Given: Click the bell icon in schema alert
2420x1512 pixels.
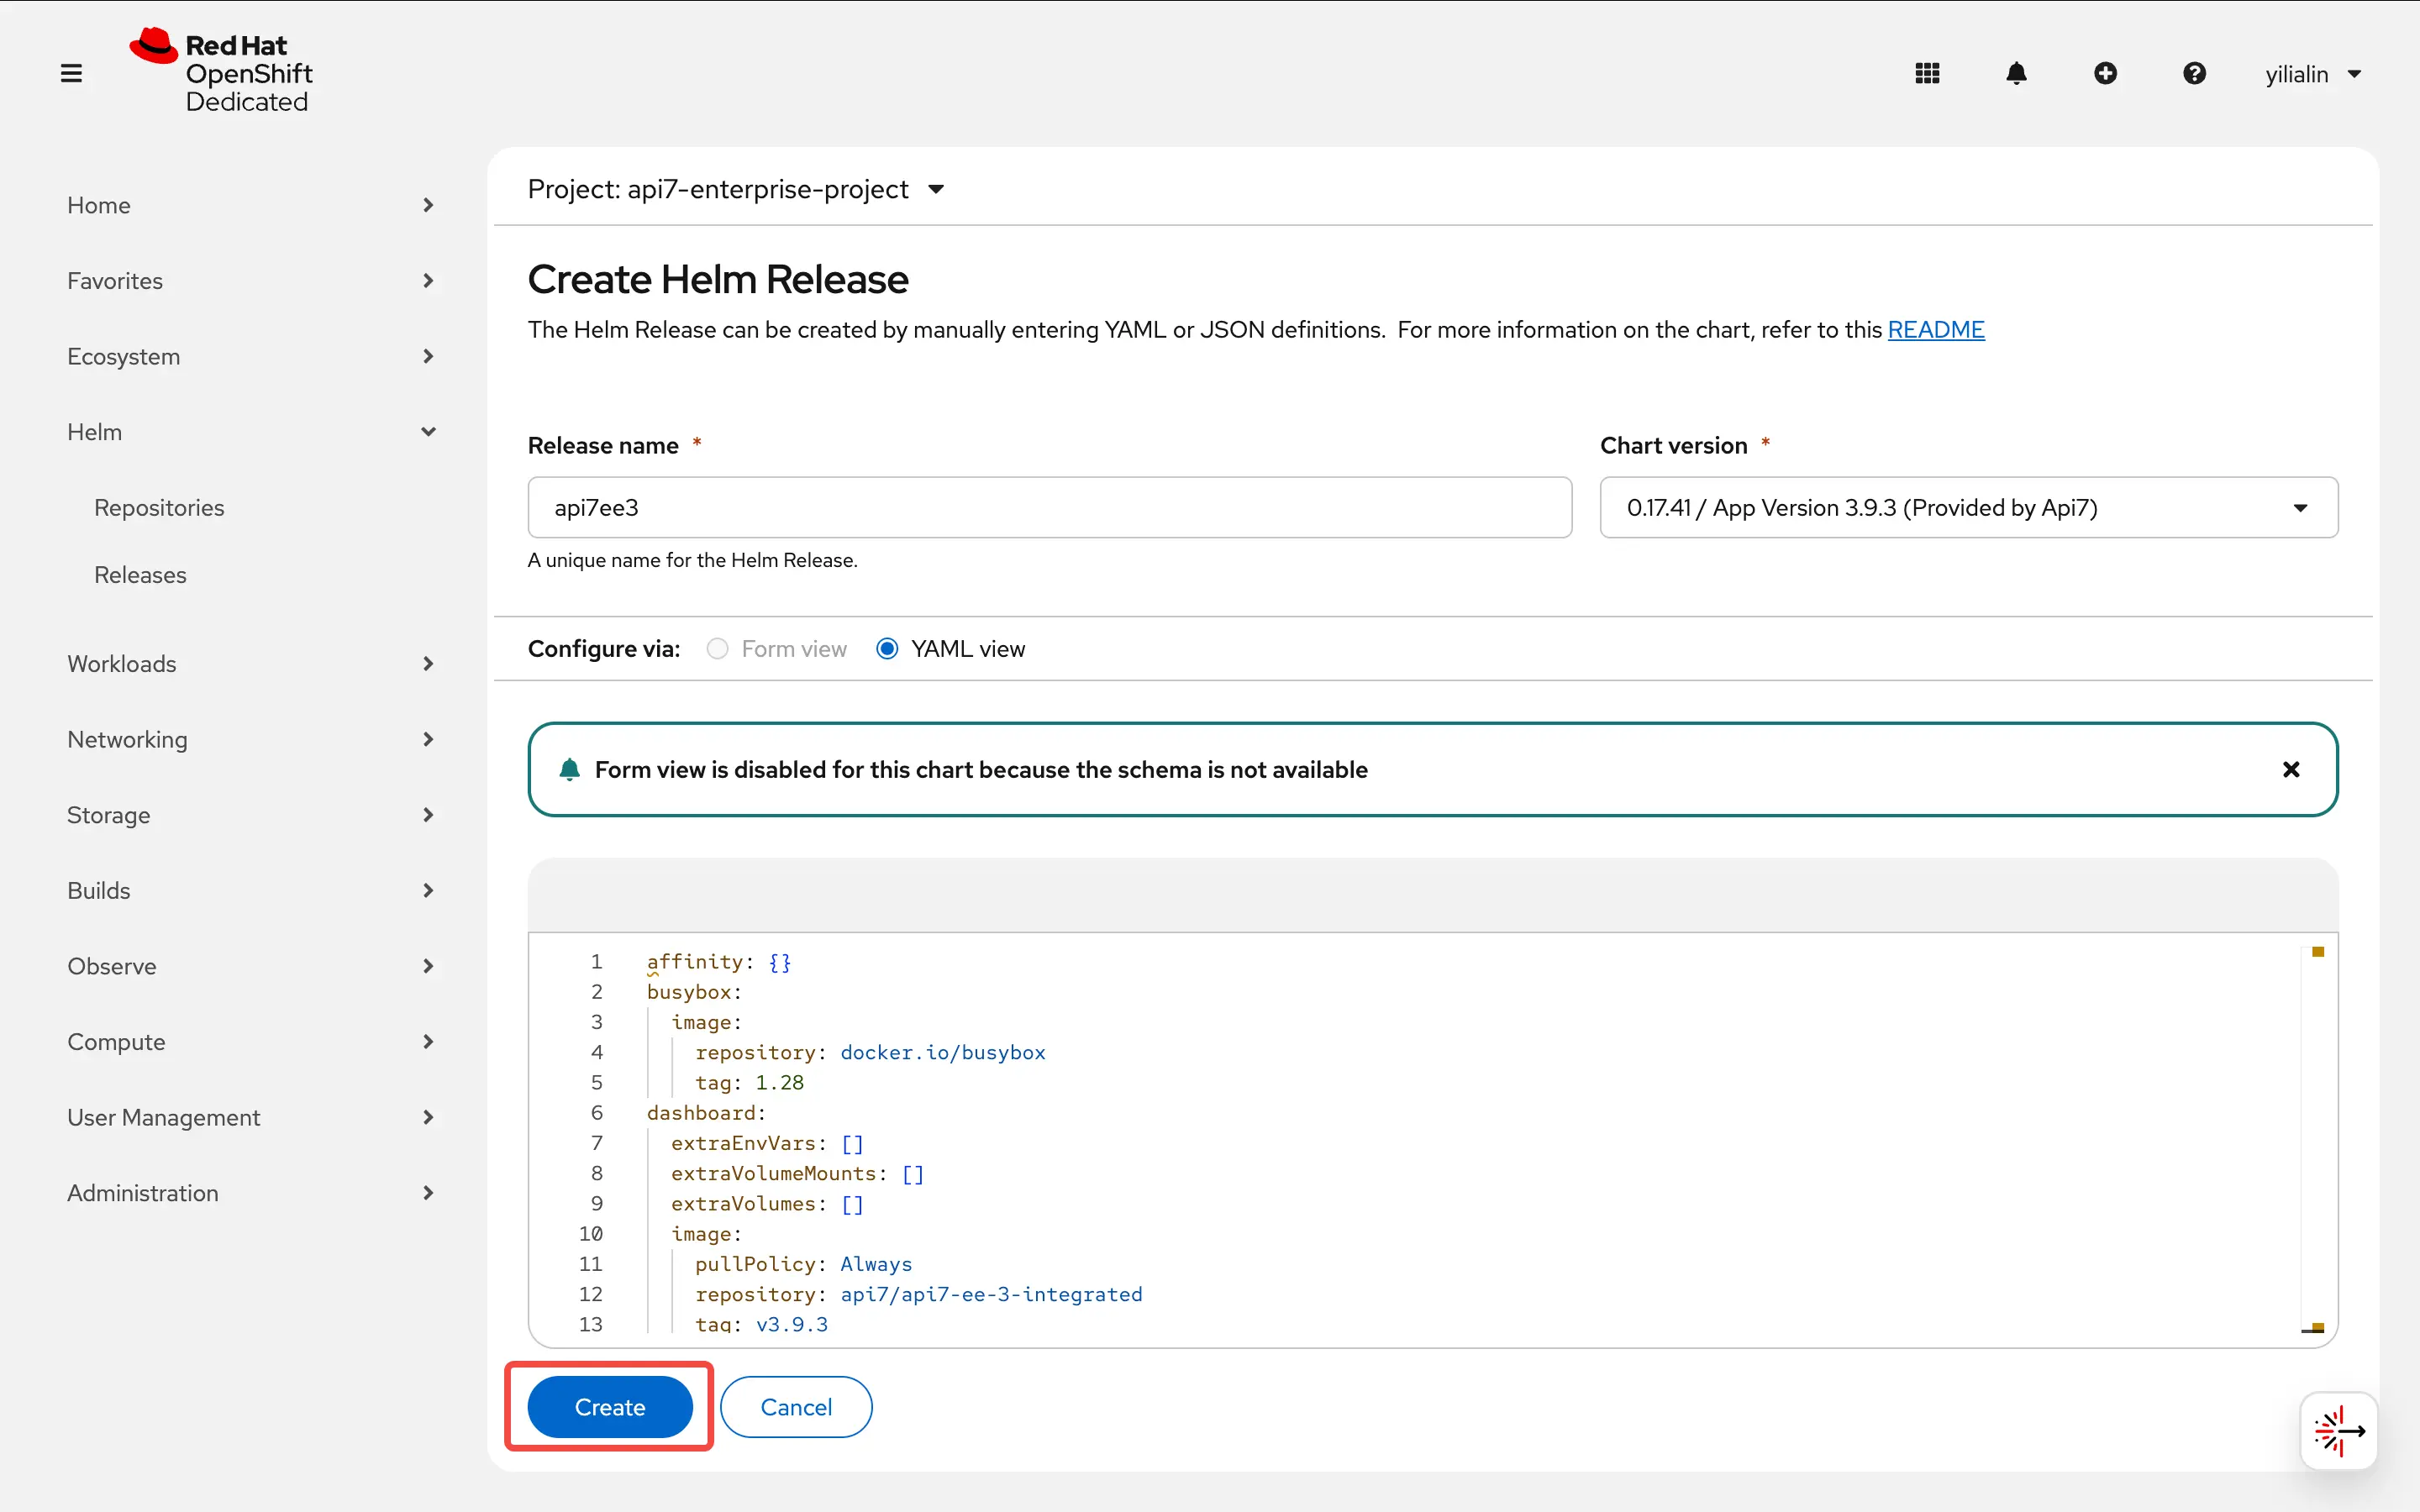Looking at the screenshot, I should point(570,769).
